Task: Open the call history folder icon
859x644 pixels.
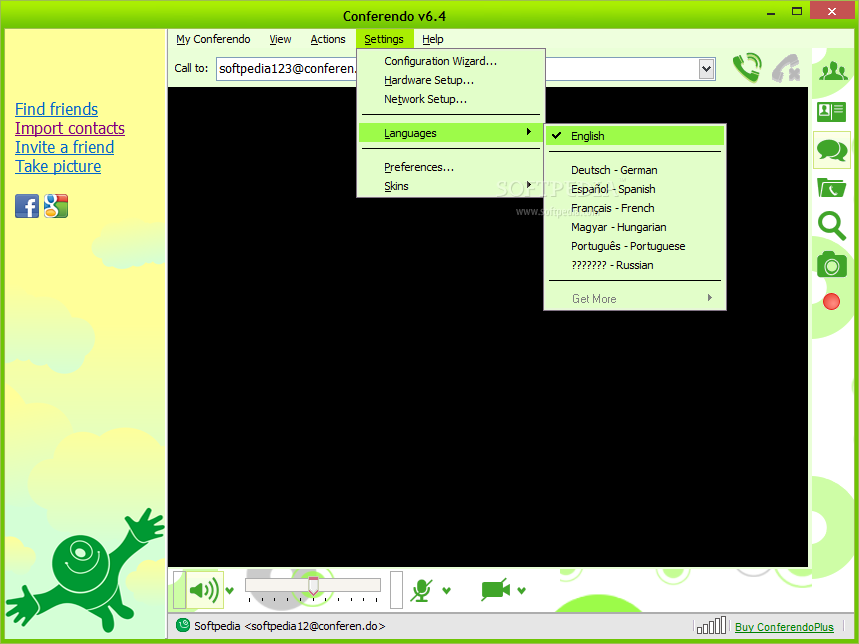Action: click(x=831, y=188)
